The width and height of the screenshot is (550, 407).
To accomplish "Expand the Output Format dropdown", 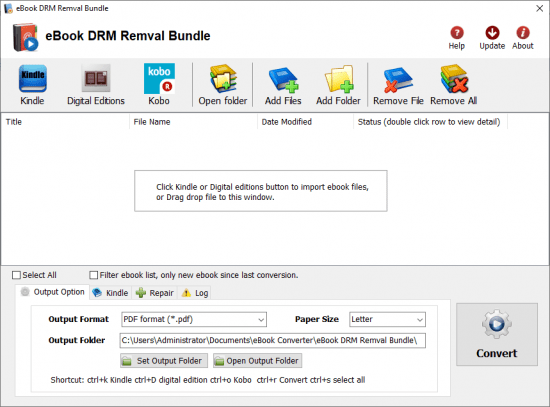I will coord(194,319).
